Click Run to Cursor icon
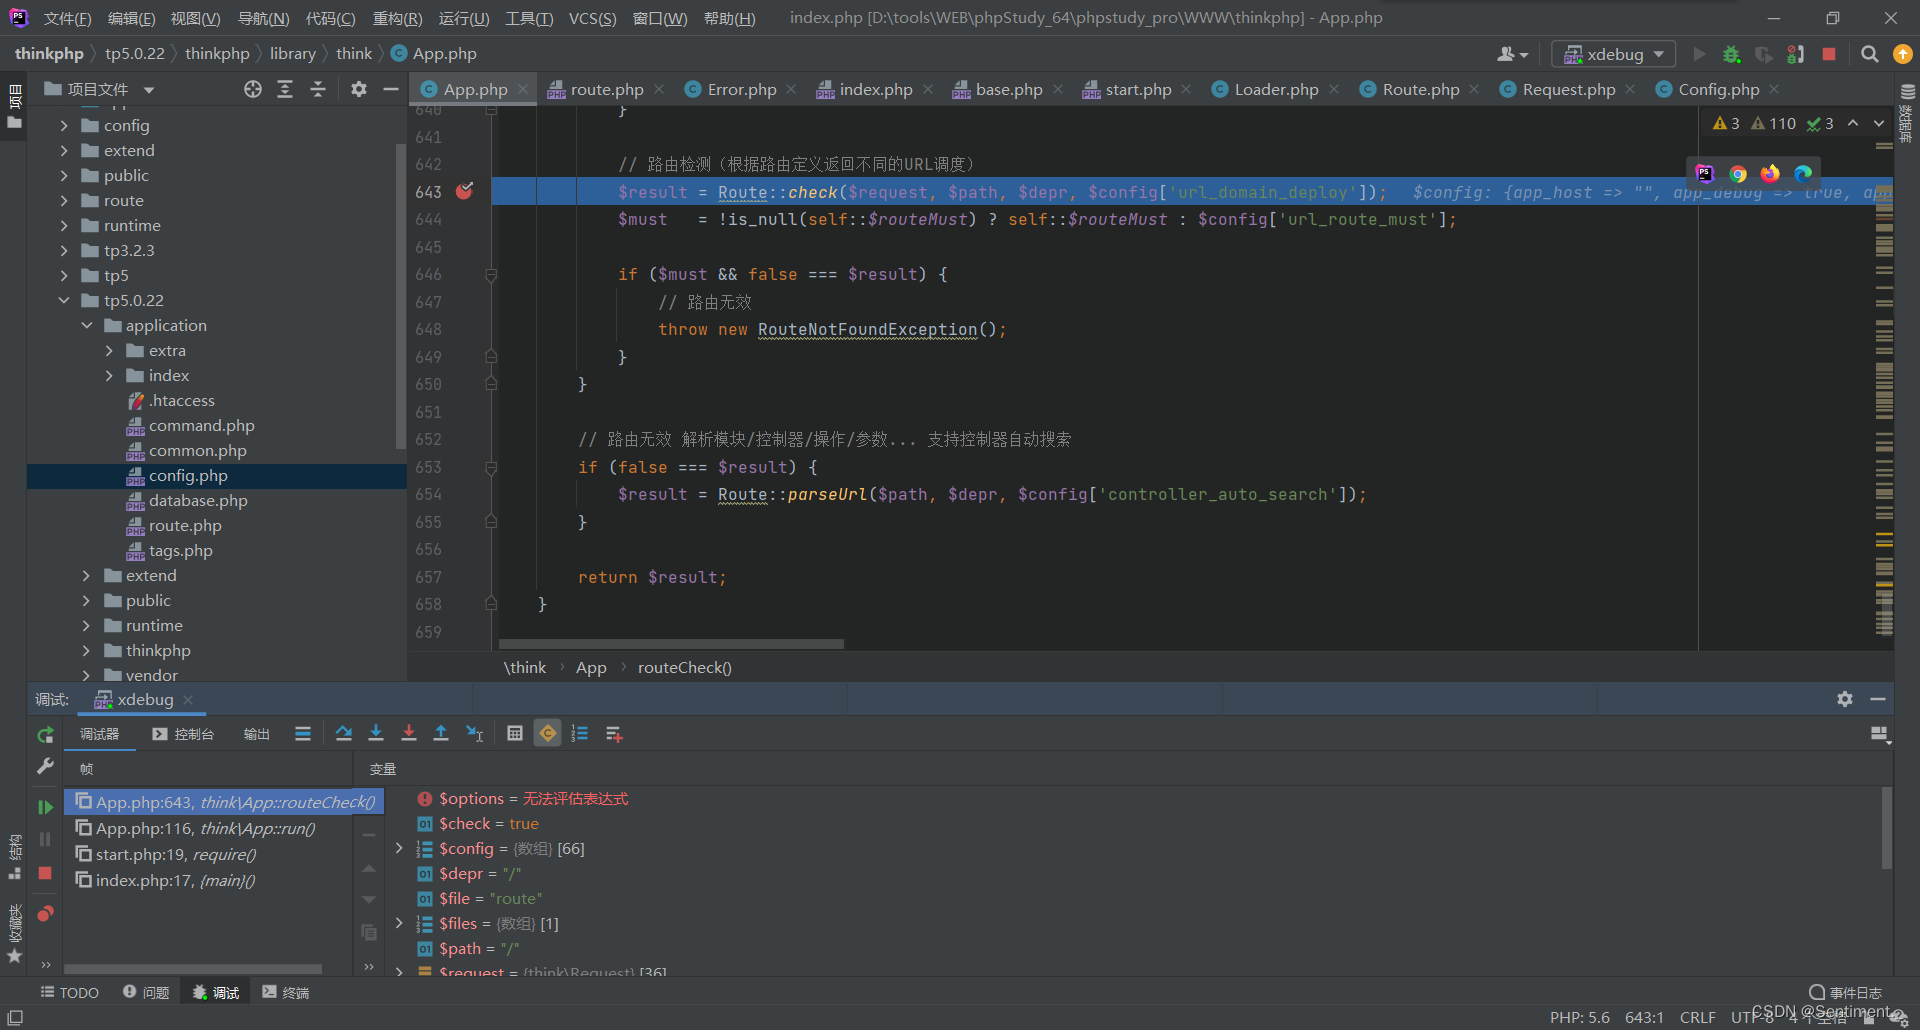This screenshot has width=1920, height=1030. click(x=475, y=734)
